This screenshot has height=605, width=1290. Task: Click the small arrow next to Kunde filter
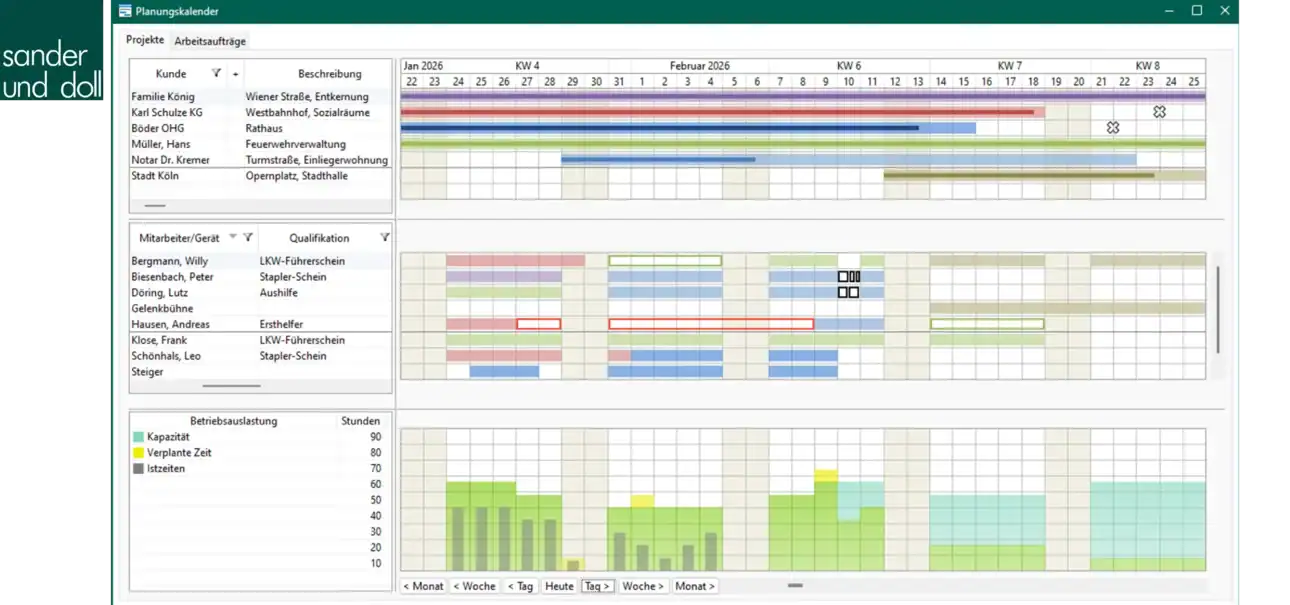tap(235, 74)
